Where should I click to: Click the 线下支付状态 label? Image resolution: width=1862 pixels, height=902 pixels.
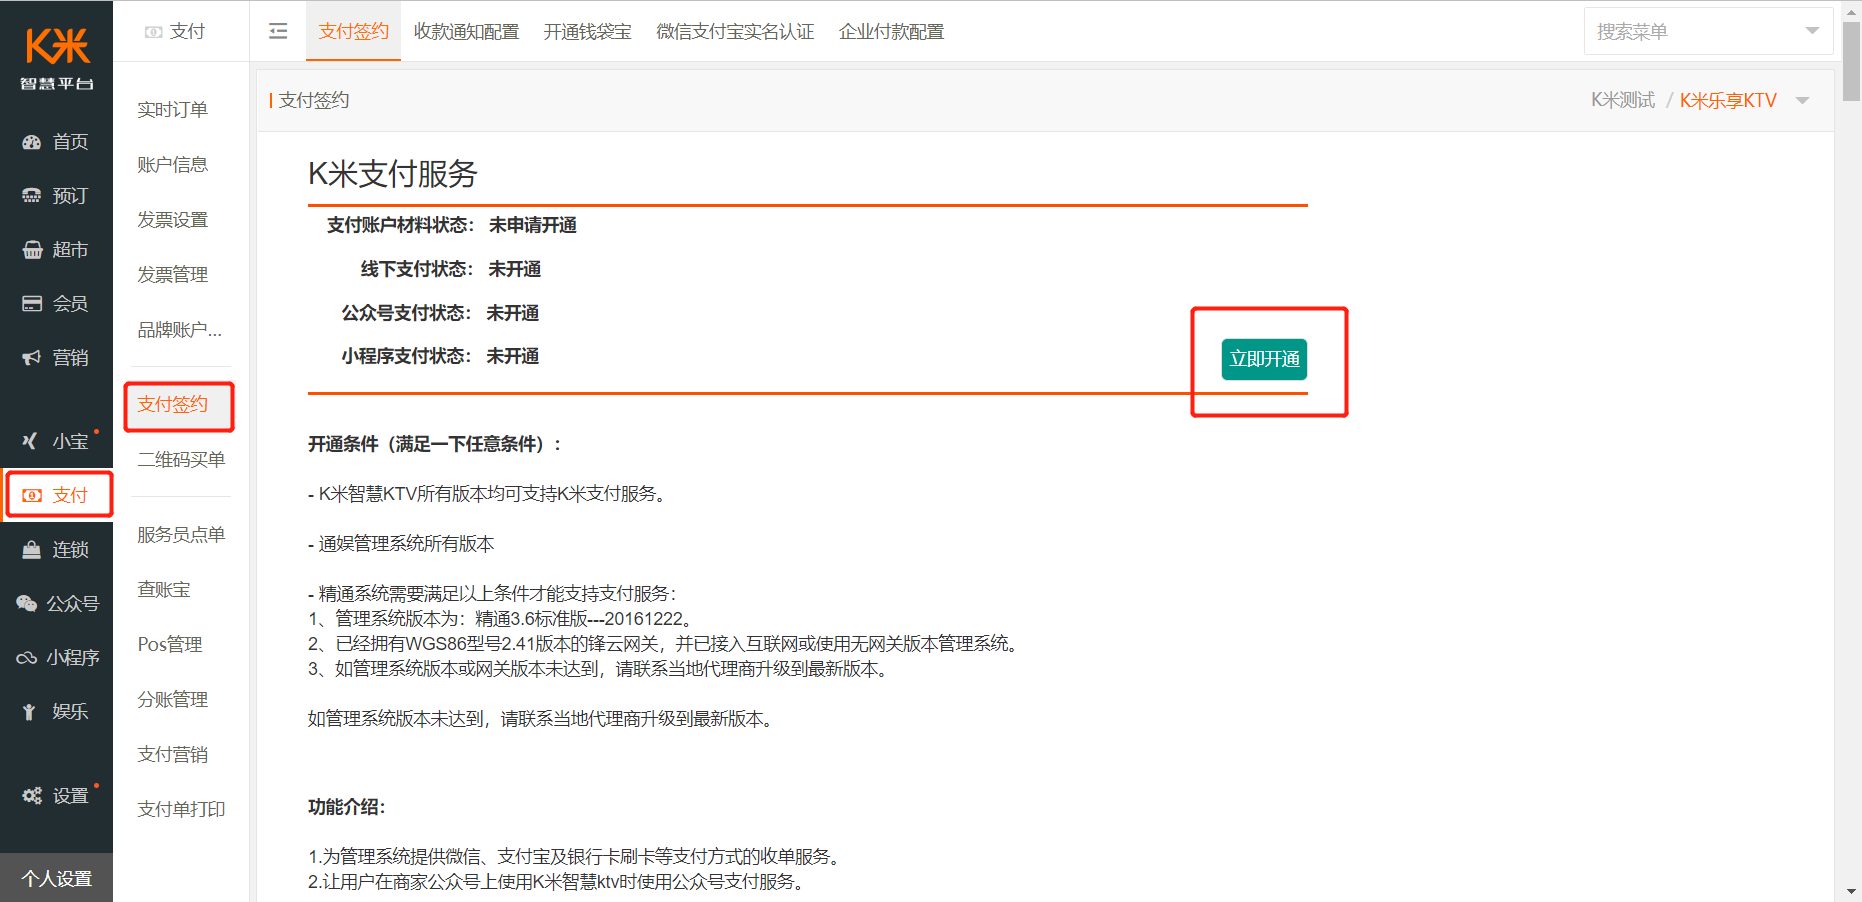pos(416,269)
